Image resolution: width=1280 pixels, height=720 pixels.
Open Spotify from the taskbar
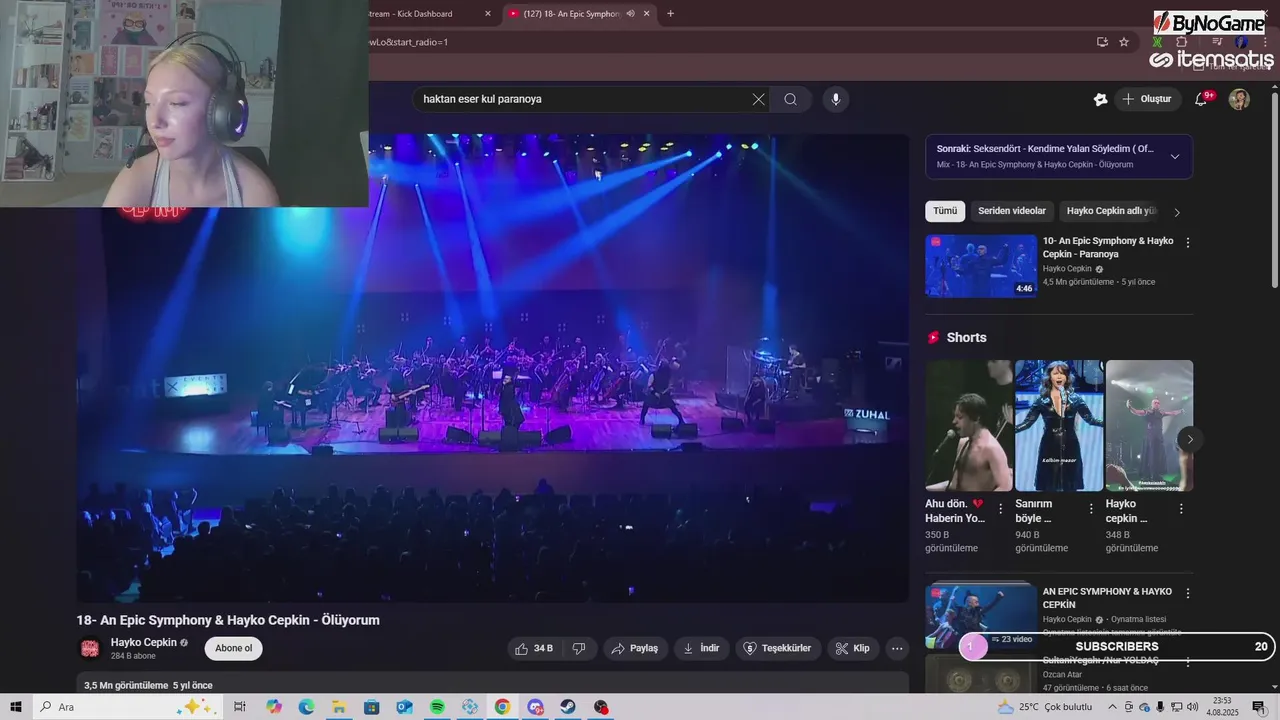click(x=437, y=707)
